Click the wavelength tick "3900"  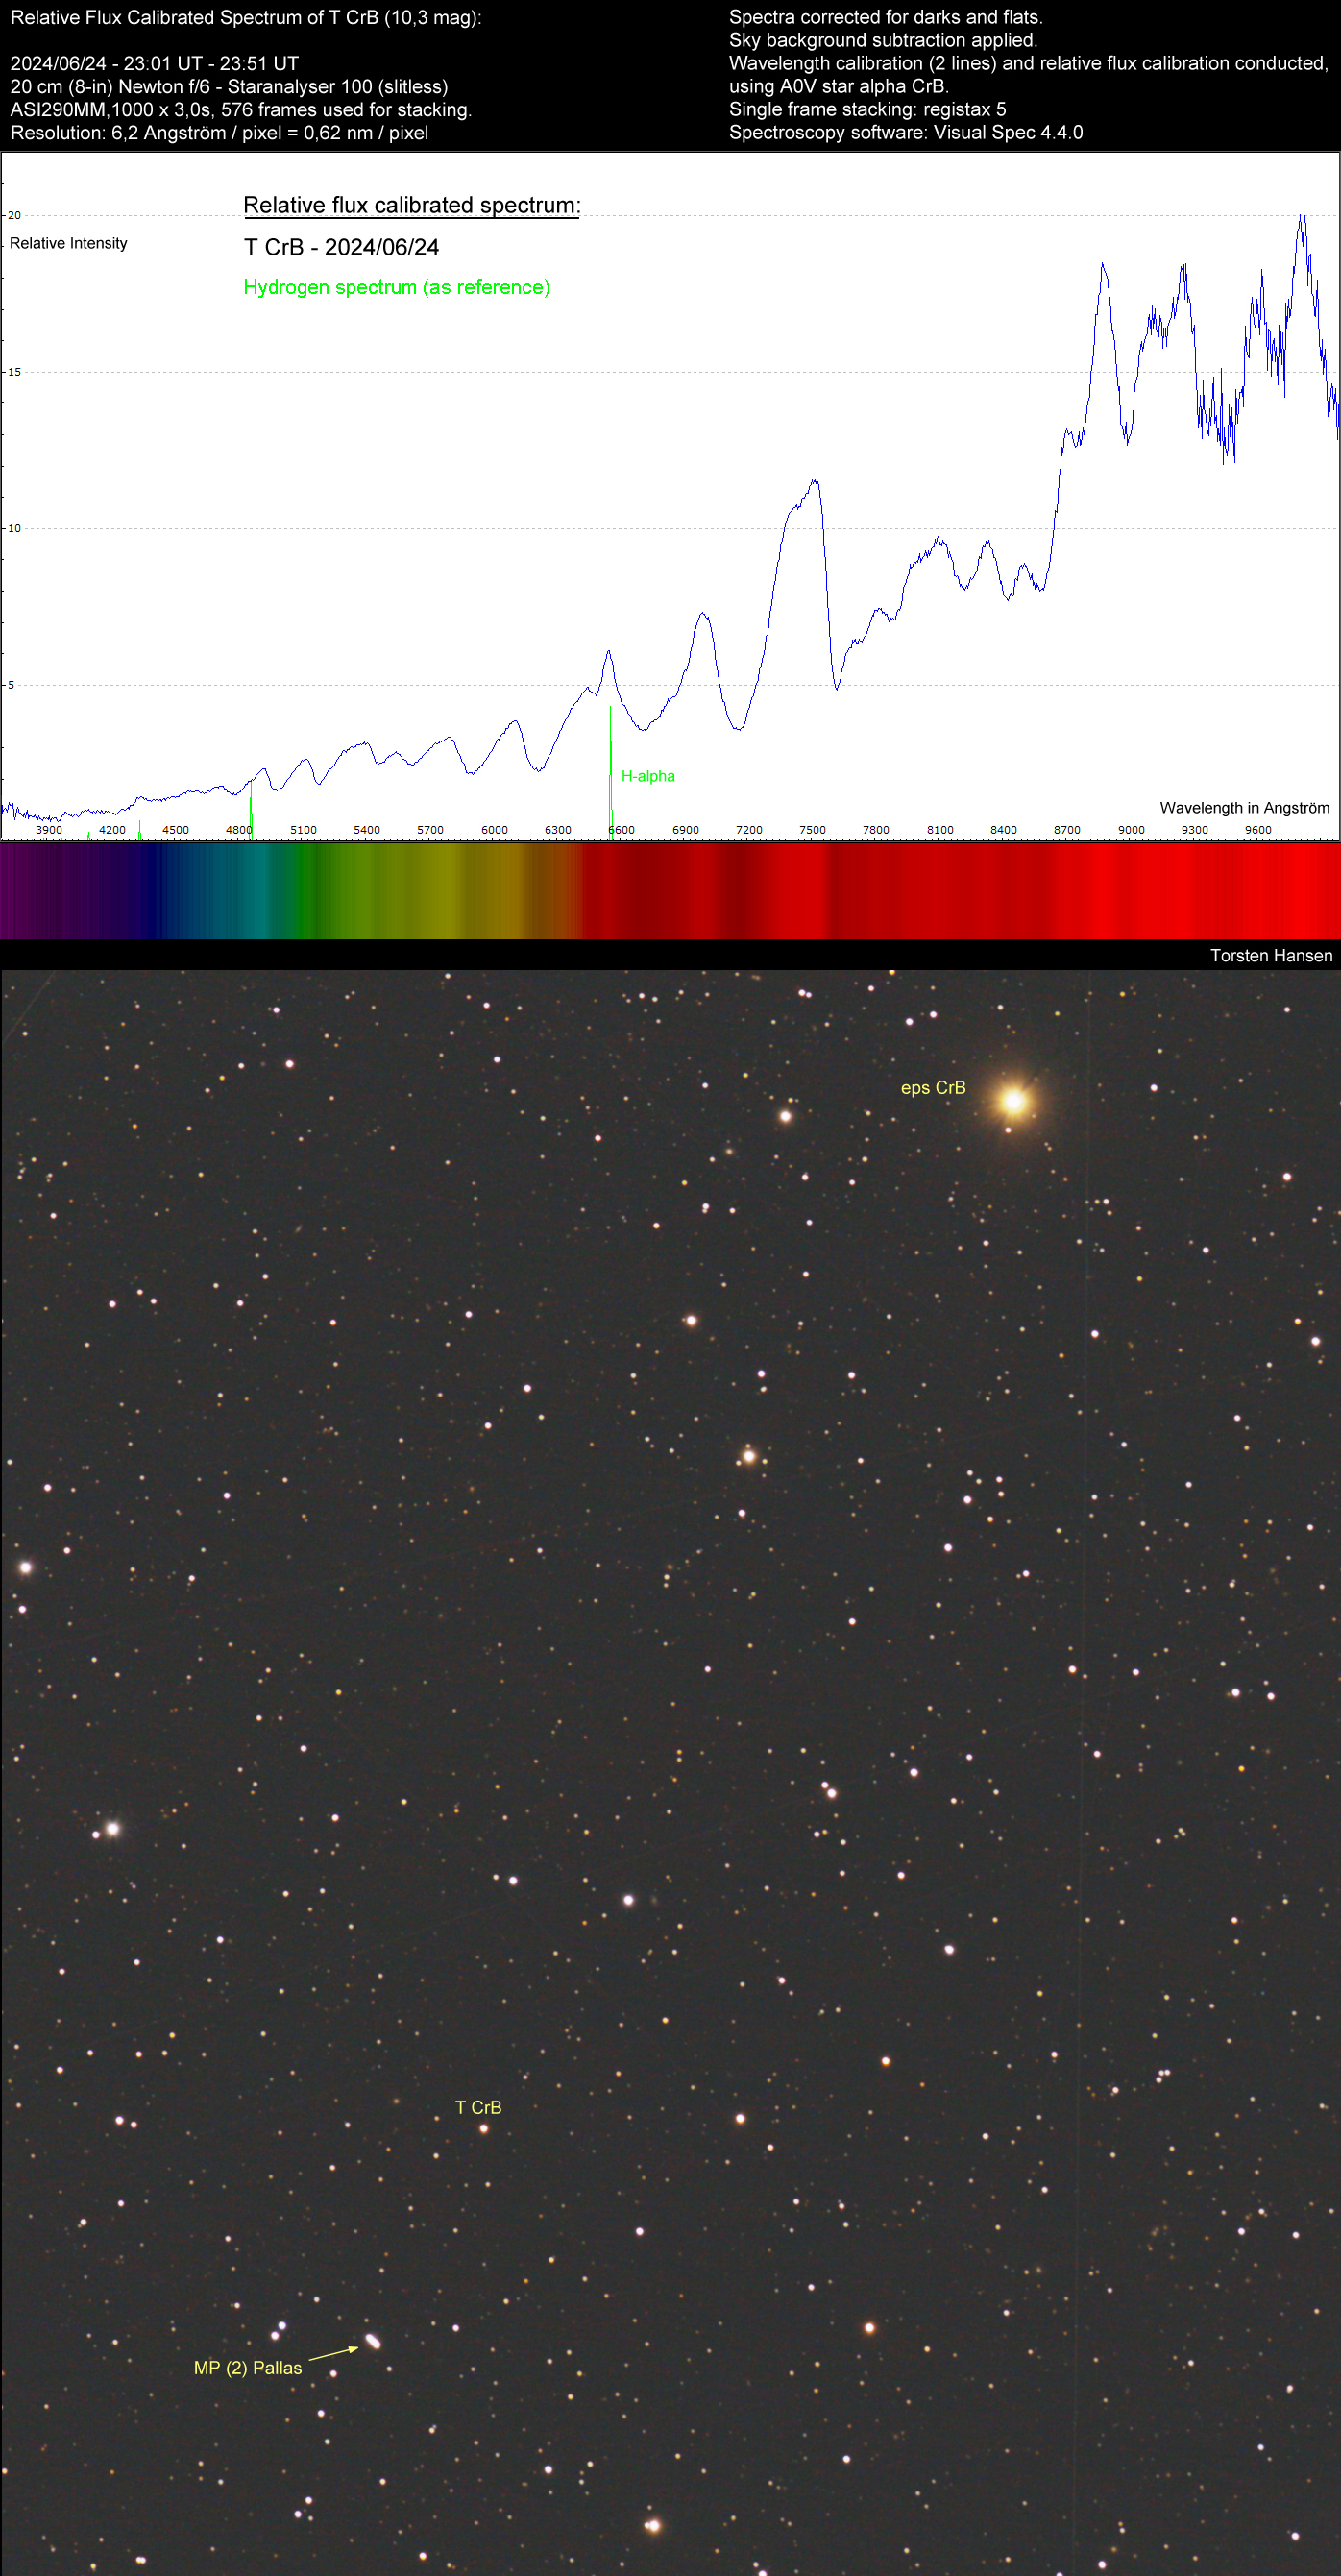pos(49,831)
